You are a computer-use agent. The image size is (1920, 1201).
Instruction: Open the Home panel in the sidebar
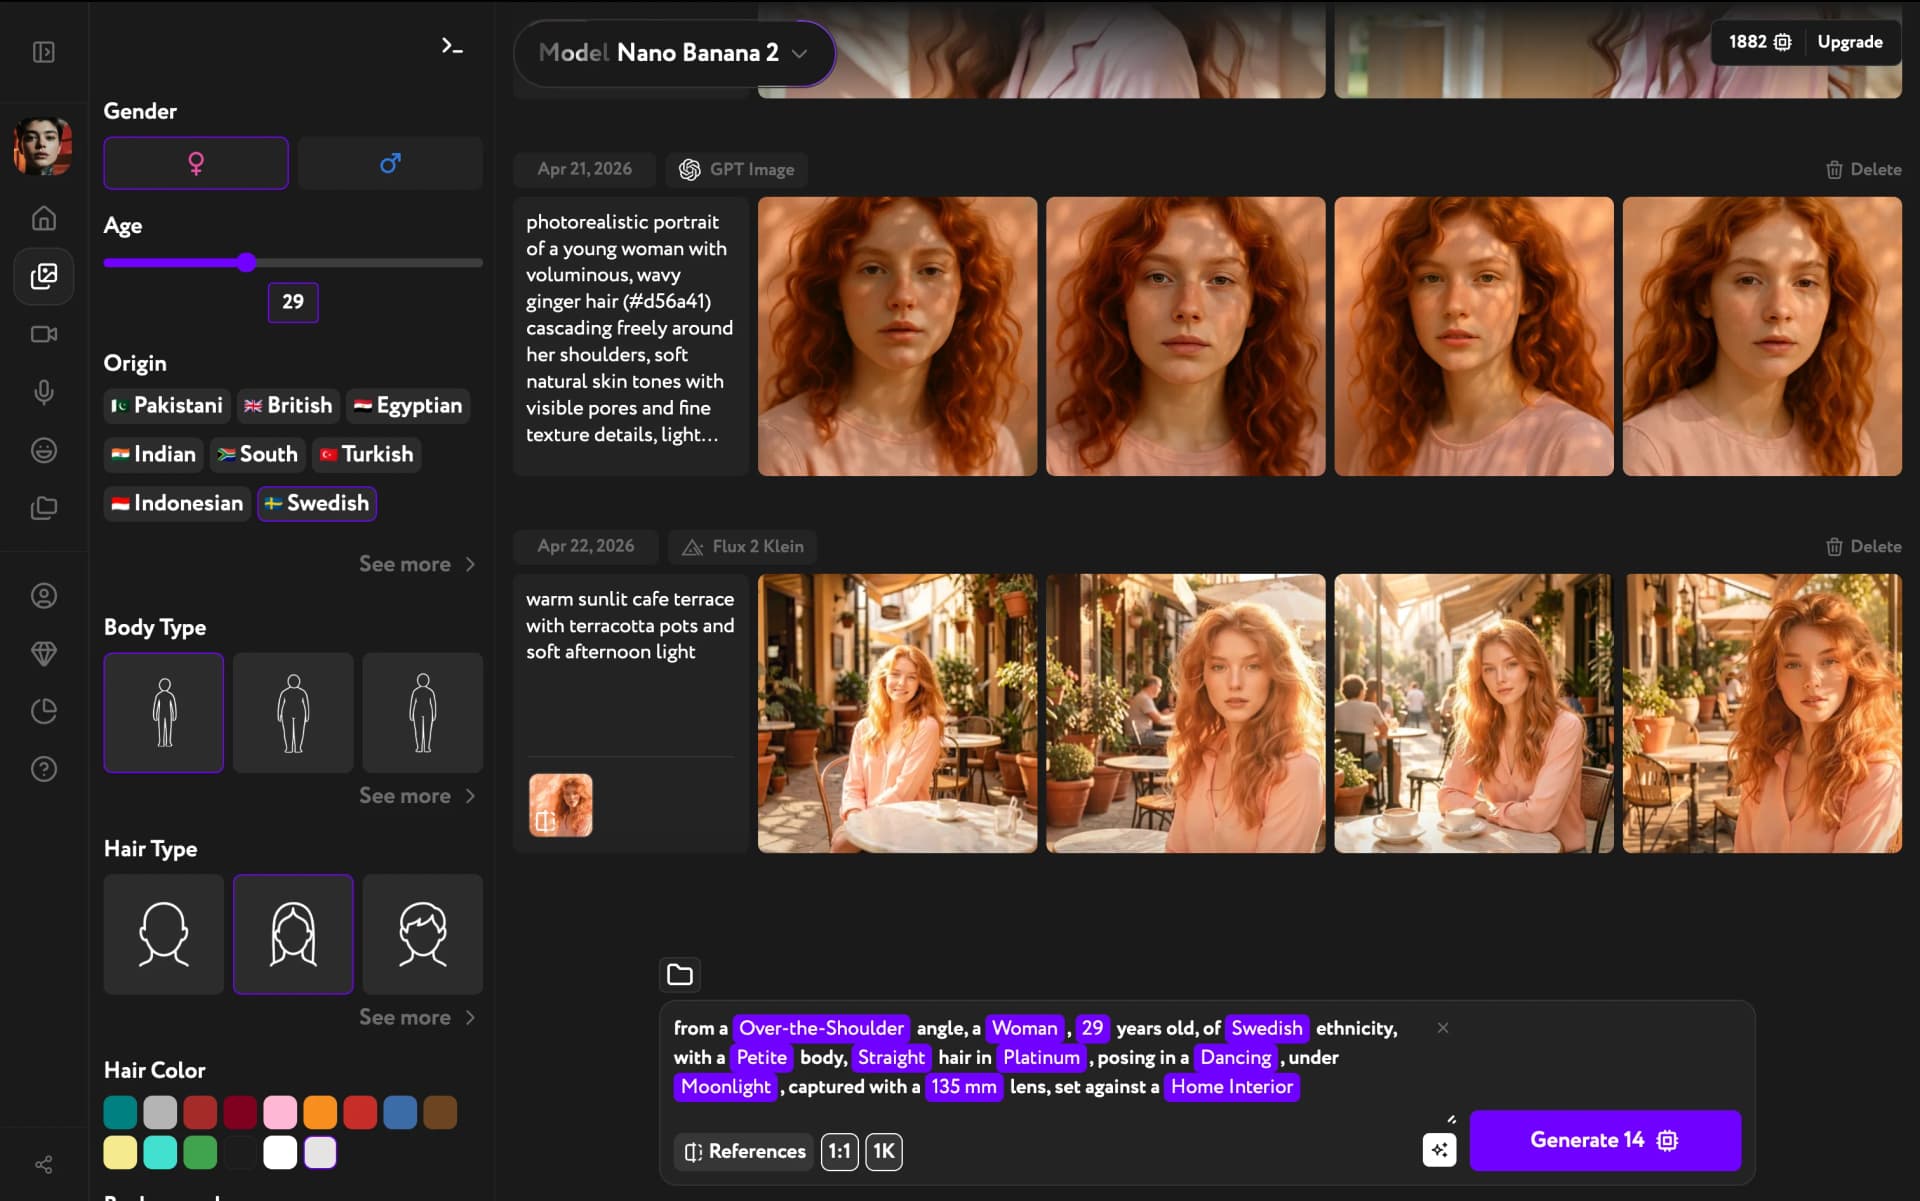pyautogui.click(x=44, y=218)
